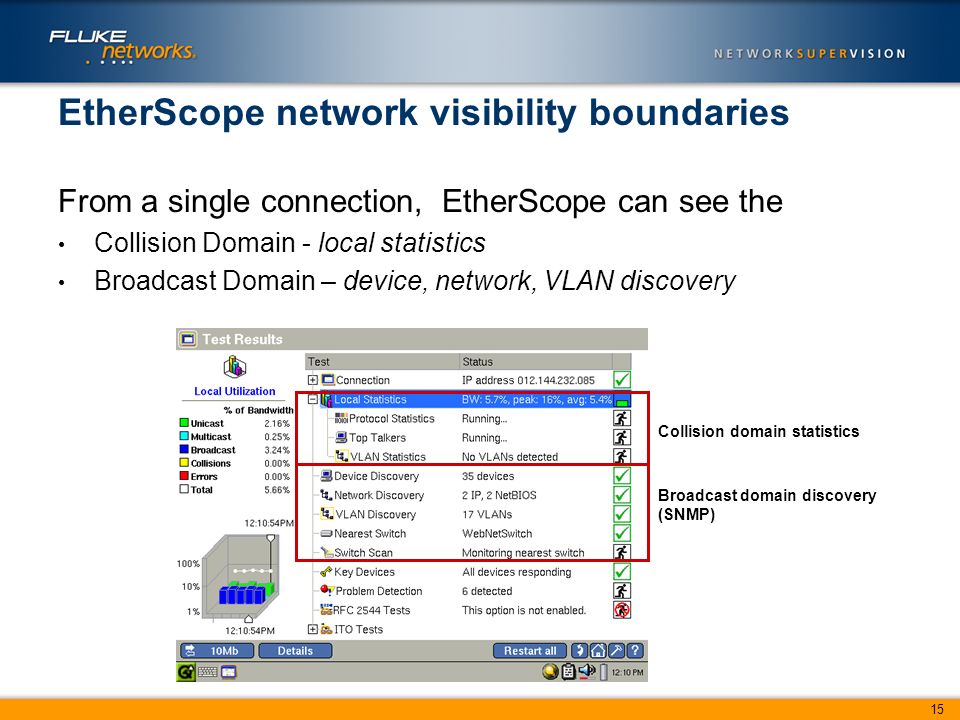The image size is (960, 720).
Task: Click the running status icon for Switch Scan
Action: 621,552
